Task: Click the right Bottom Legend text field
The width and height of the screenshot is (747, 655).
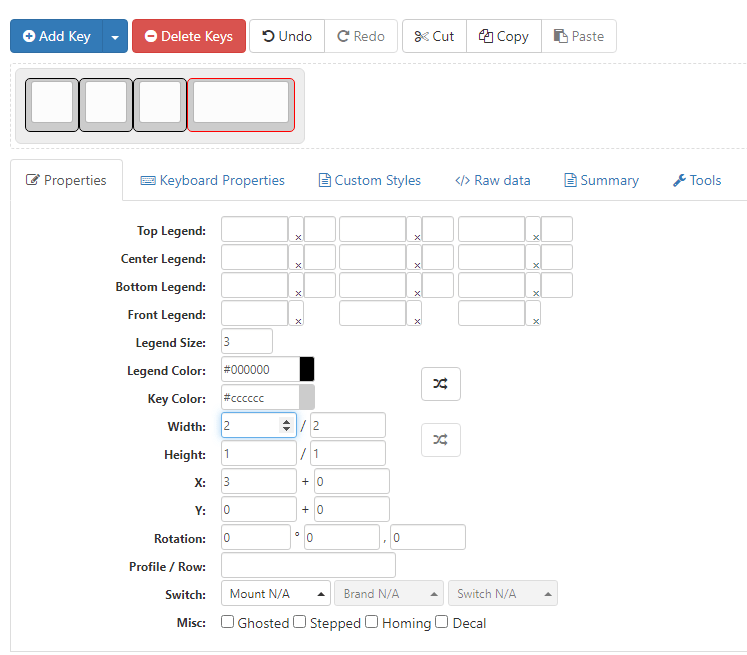Action: (x=492, y=285)
